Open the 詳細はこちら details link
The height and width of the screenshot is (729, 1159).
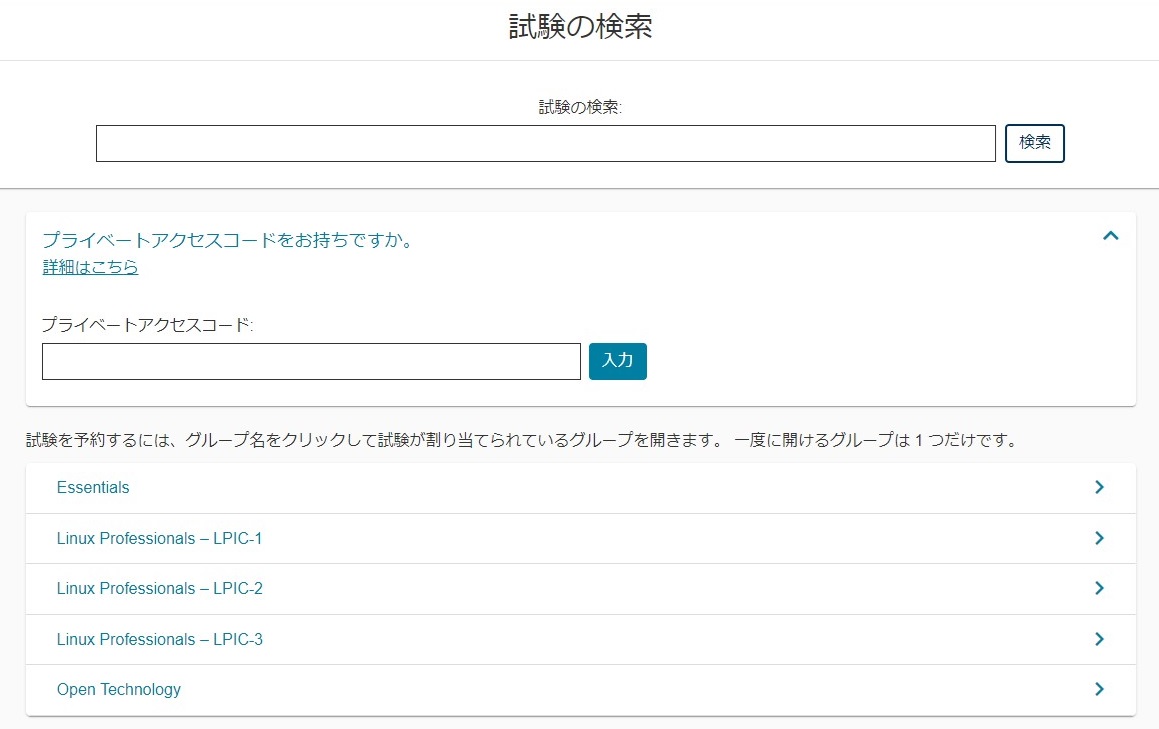coord(89,267)
